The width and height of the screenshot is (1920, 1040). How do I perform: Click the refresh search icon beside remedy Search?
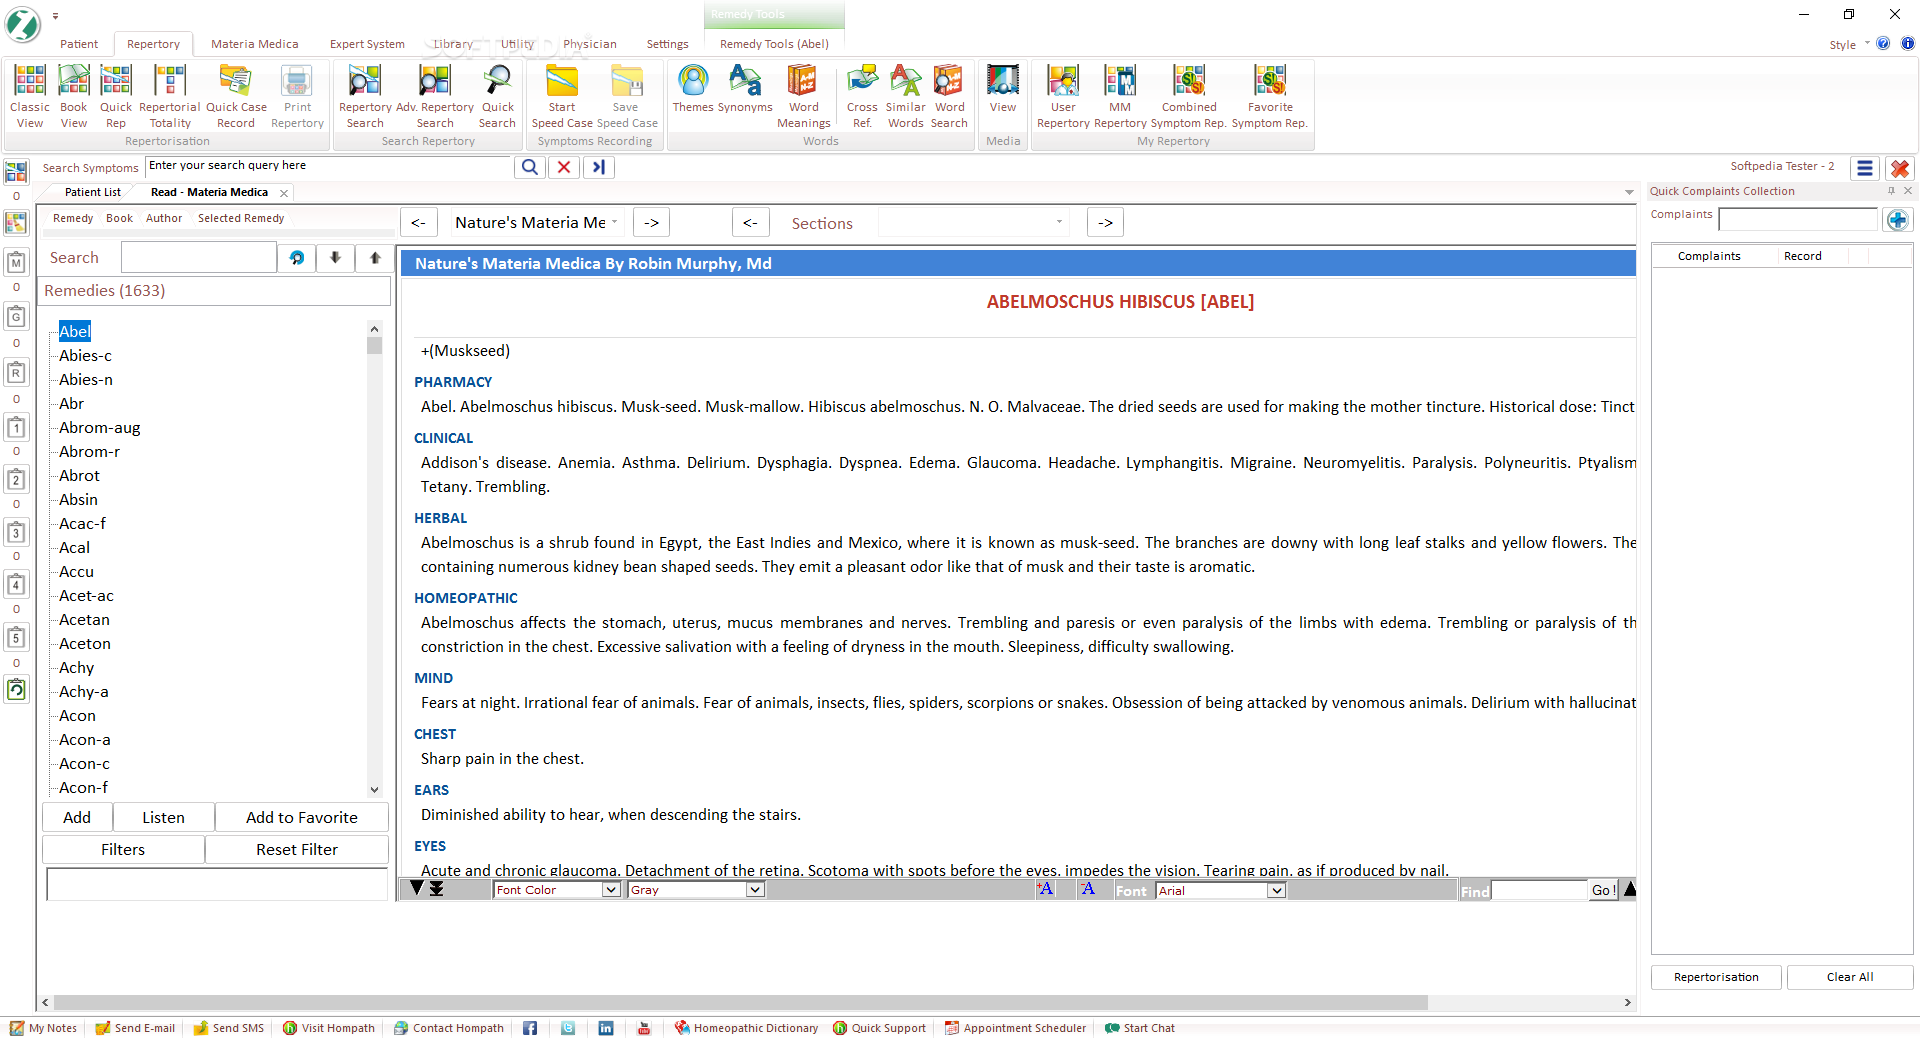[297, 258]
